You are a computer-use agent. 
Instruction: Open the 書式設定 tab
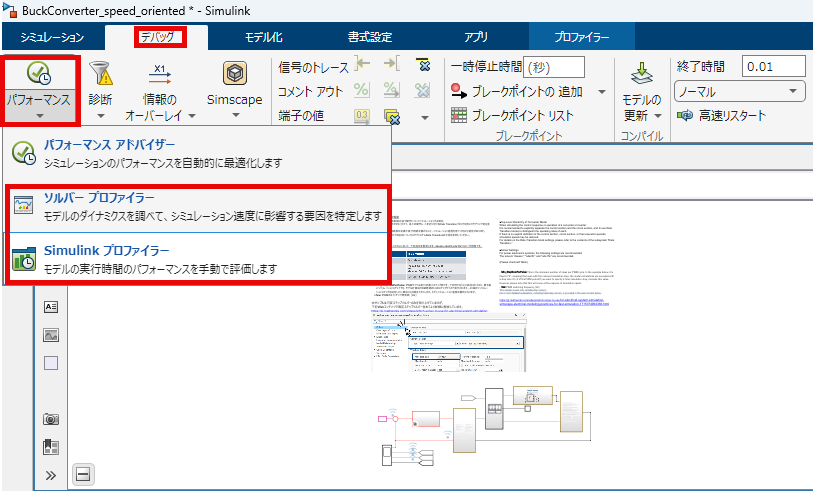click(370, 38)
